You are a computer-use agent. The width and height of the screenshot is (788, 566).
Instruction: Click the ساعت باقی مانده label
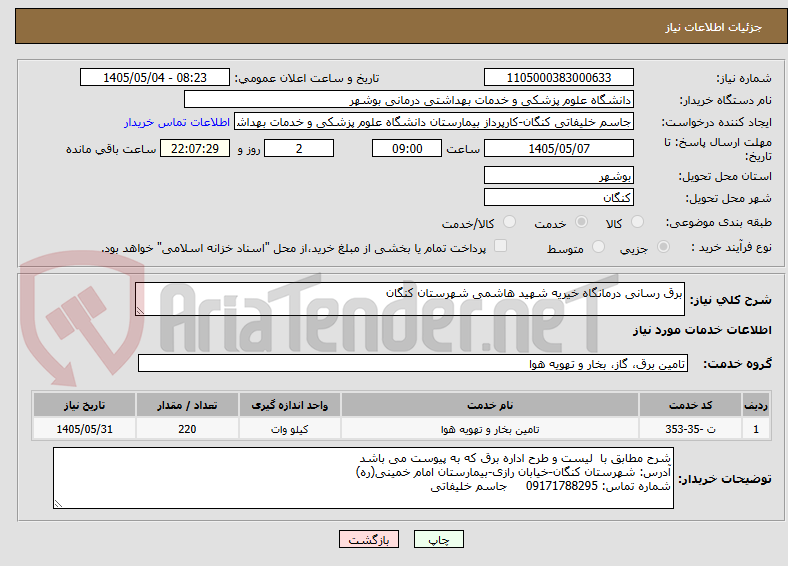[111, 149]
